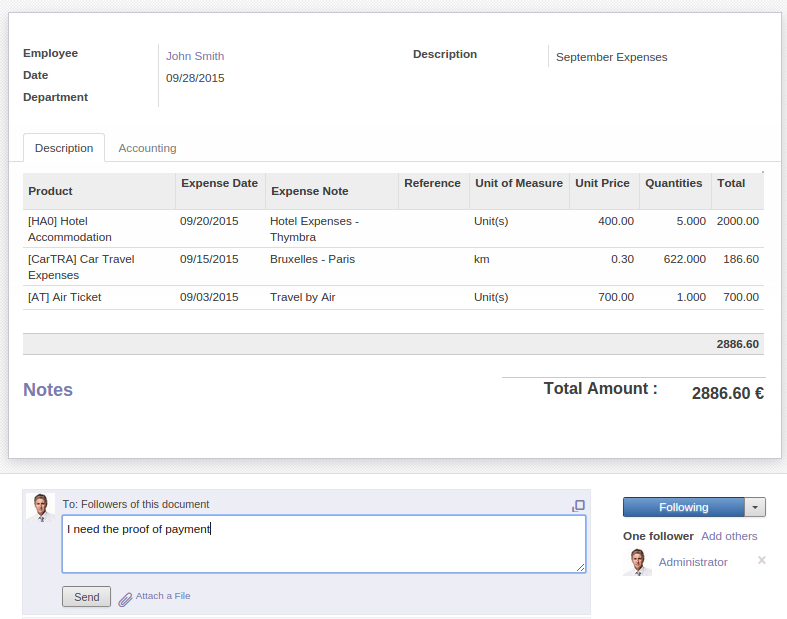This screenshot has width=787, height=619.
Task: Focus the message text box
Action: 323,544
